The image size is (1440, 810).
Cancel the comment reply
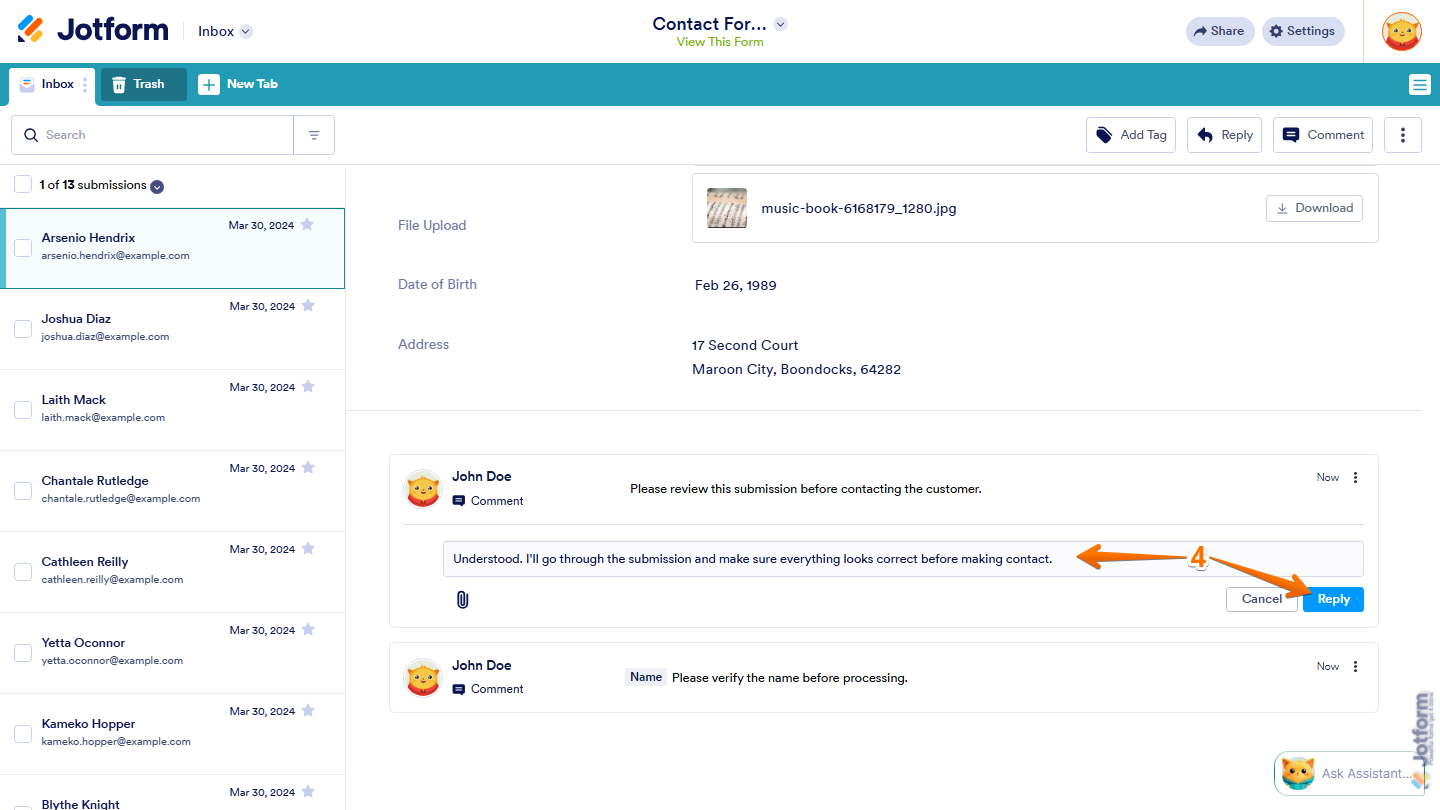(1262, 599)
